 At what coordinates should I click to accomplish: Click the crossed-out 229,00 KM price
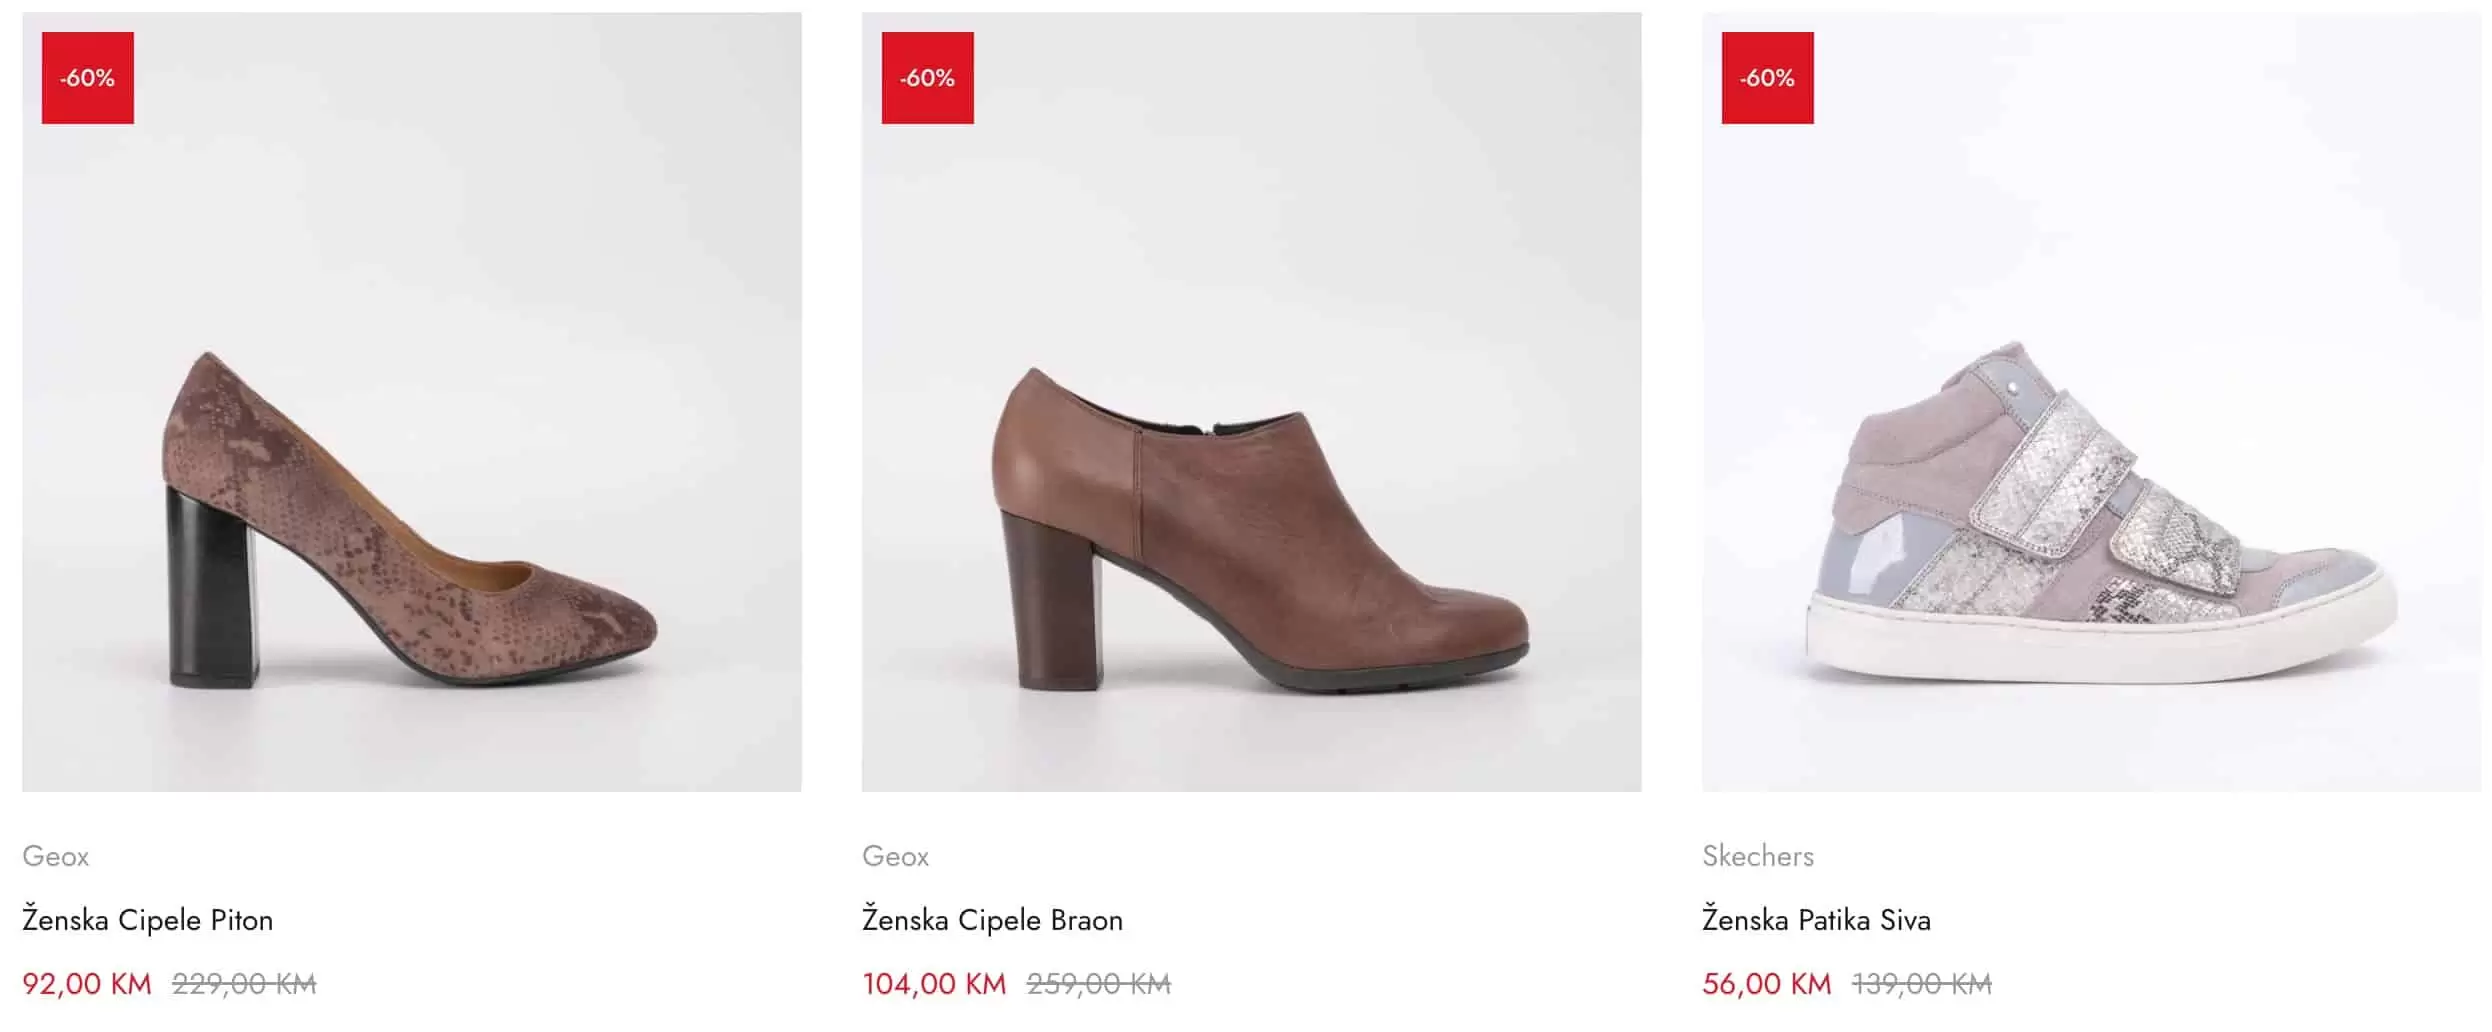tap(244, 984)
